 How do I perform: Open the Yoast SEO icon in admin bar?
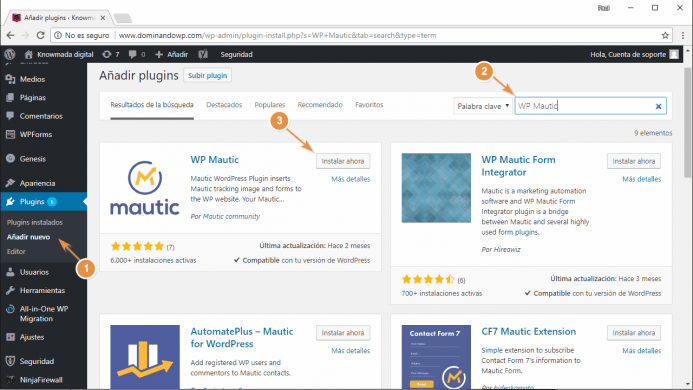203,54
